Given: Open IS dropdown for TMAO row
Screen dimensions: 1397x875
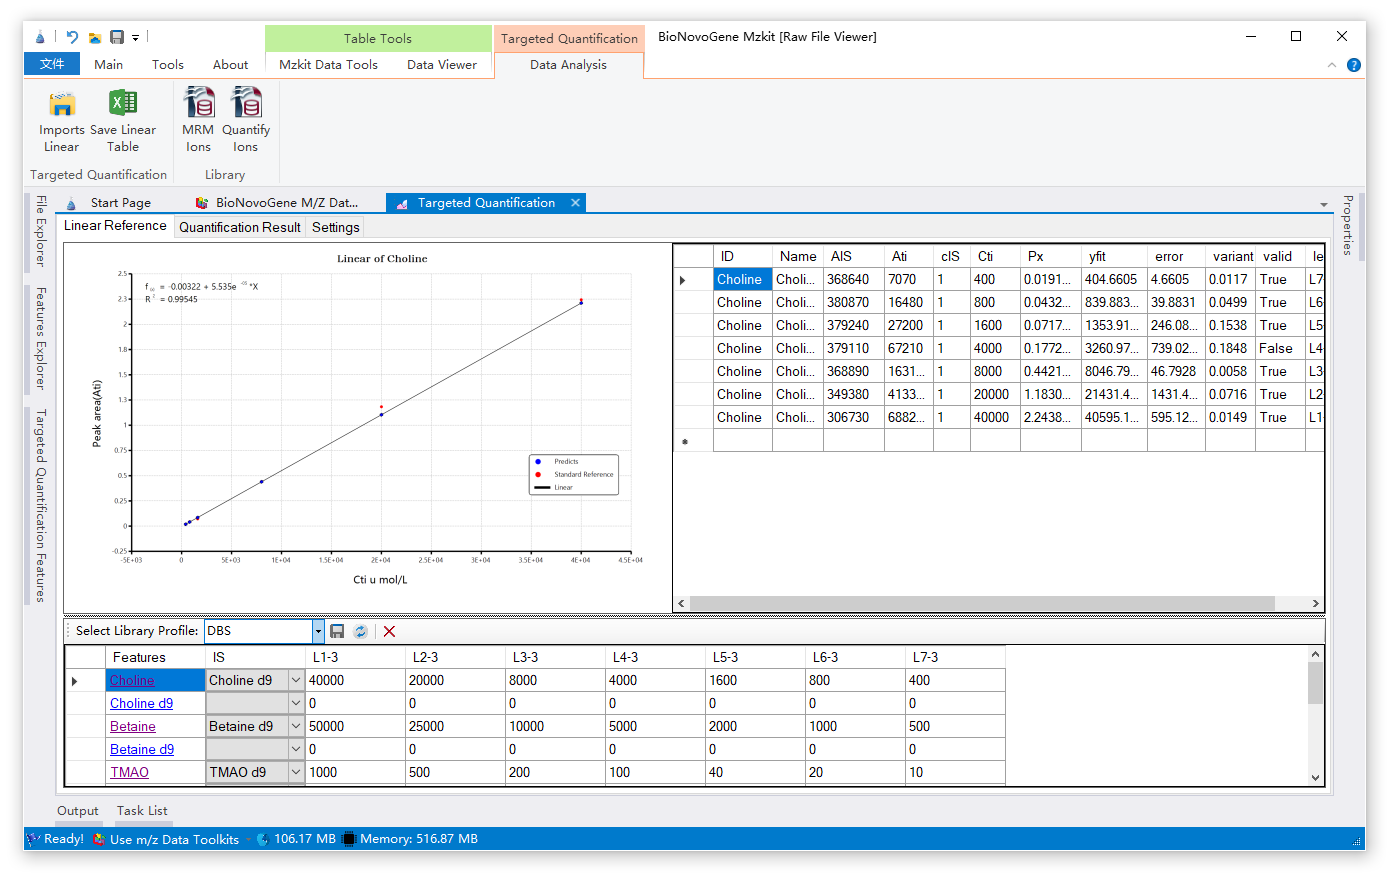Looking at the screenshot, I should click(x=296, y=772).
